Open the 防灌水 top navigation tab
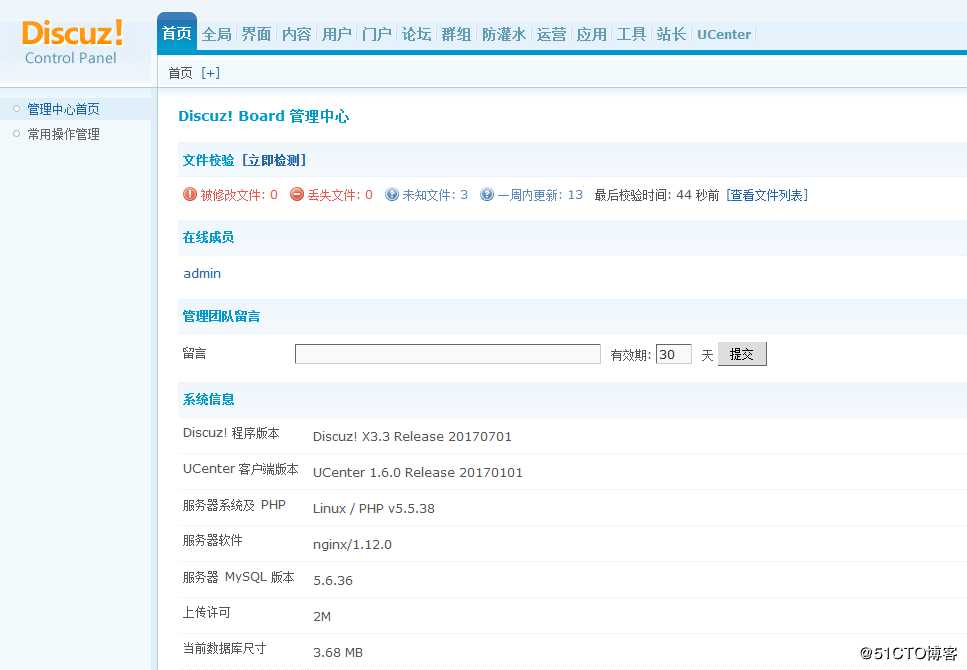The height and width of the screenshot is (670, 967). coord(504,34)
